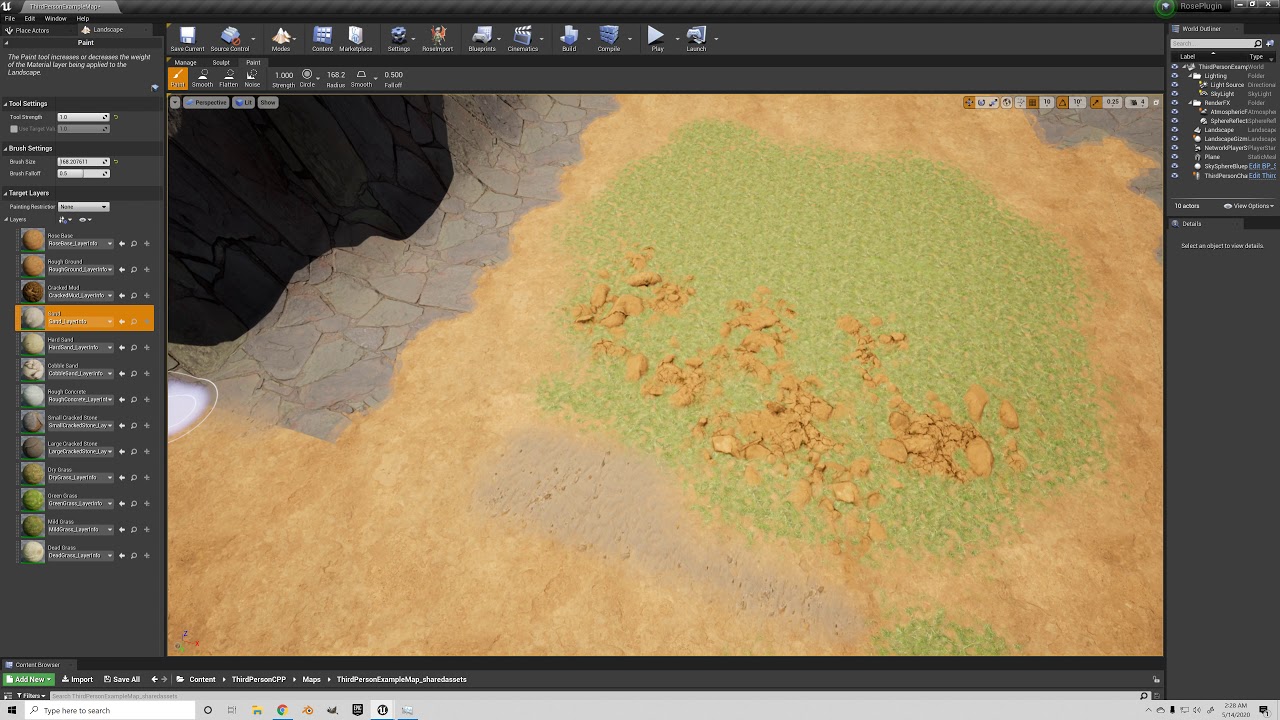Toggle visibility of the Light Source actor
The width and height of the screenshot is (1280, 720).
pyautogui.click(x=1174, y=85)
